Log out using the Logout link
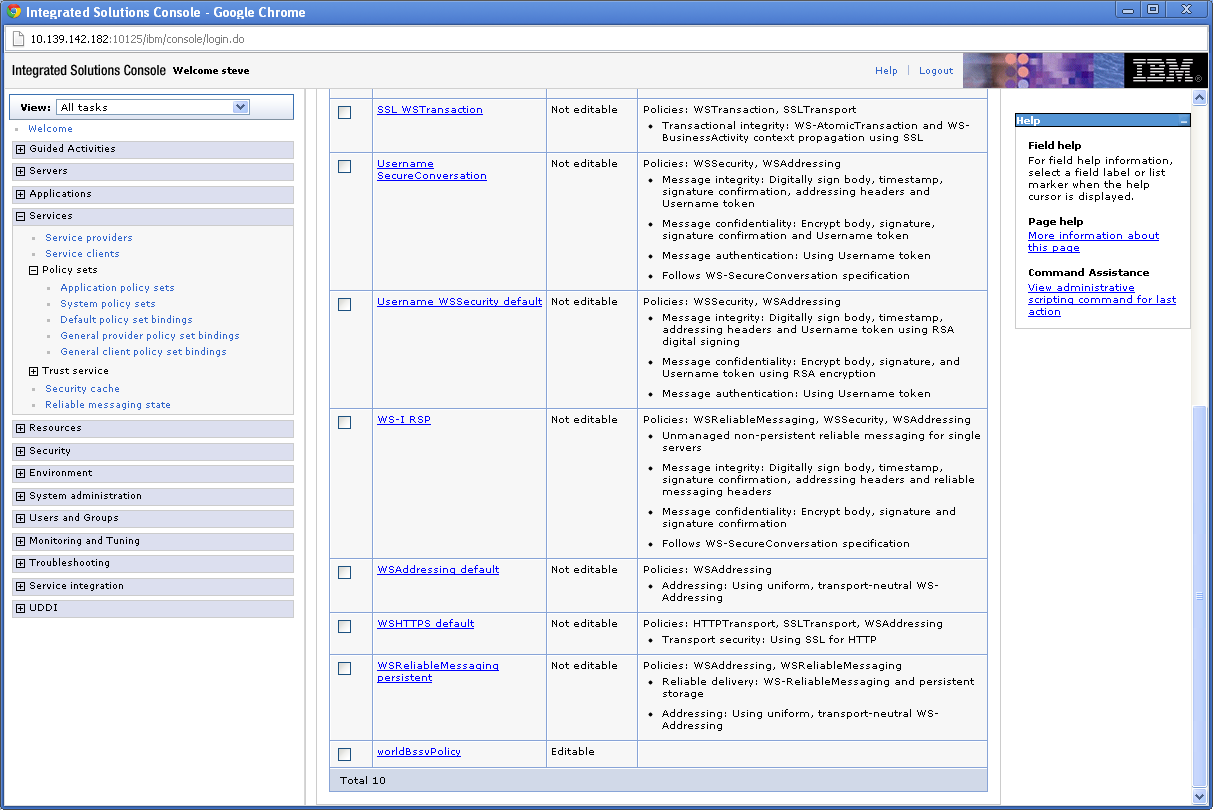This screenshot has height=810, width=1213. 936,71
